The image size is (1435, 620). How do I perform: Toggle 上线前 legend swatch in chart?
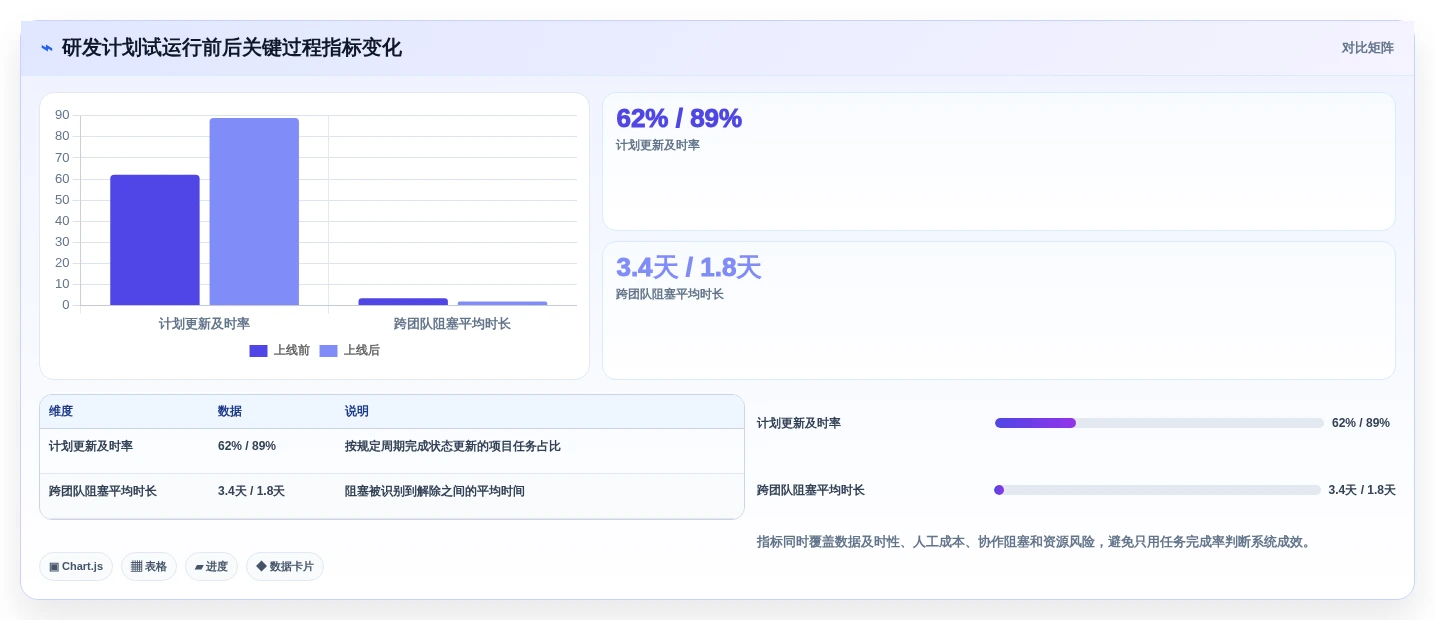click(258, 351)
